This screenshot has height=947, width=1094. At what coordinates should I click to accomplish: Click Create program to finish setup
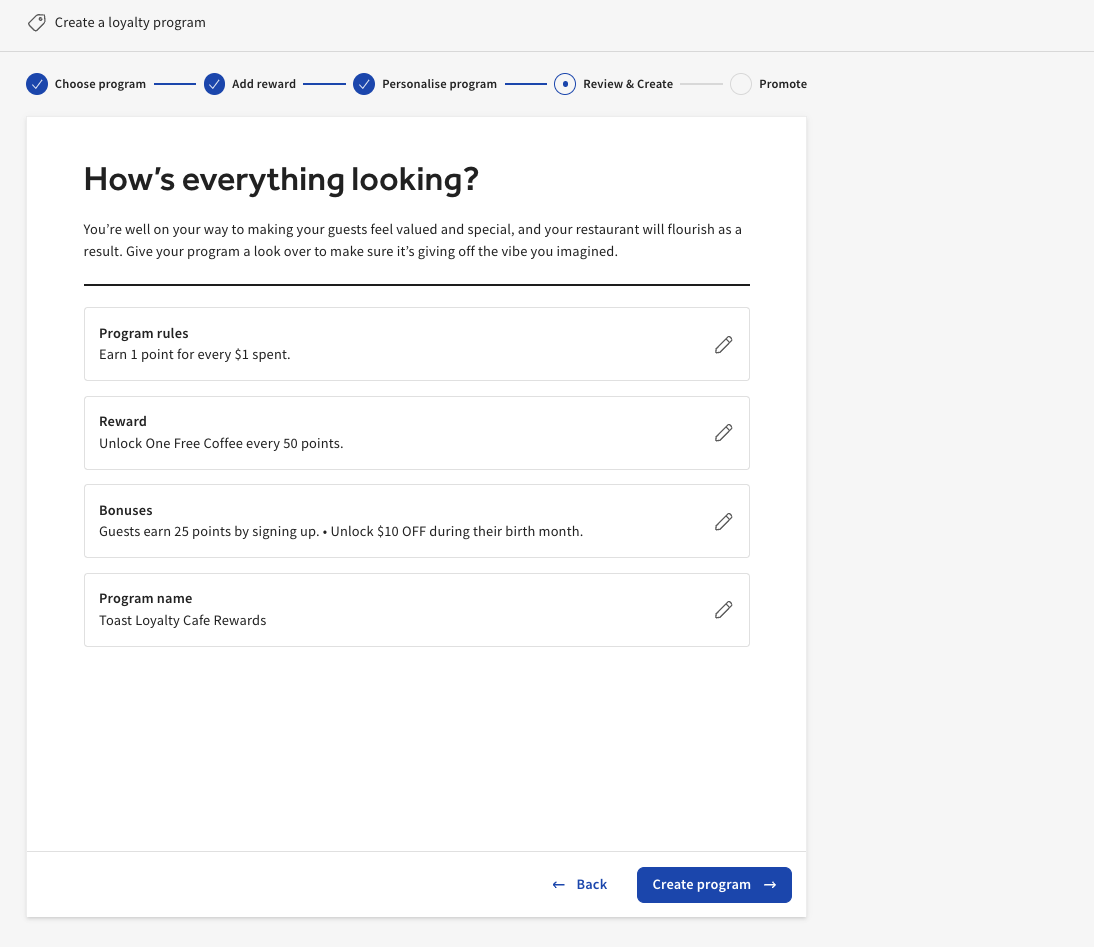[x=714, y=885]
